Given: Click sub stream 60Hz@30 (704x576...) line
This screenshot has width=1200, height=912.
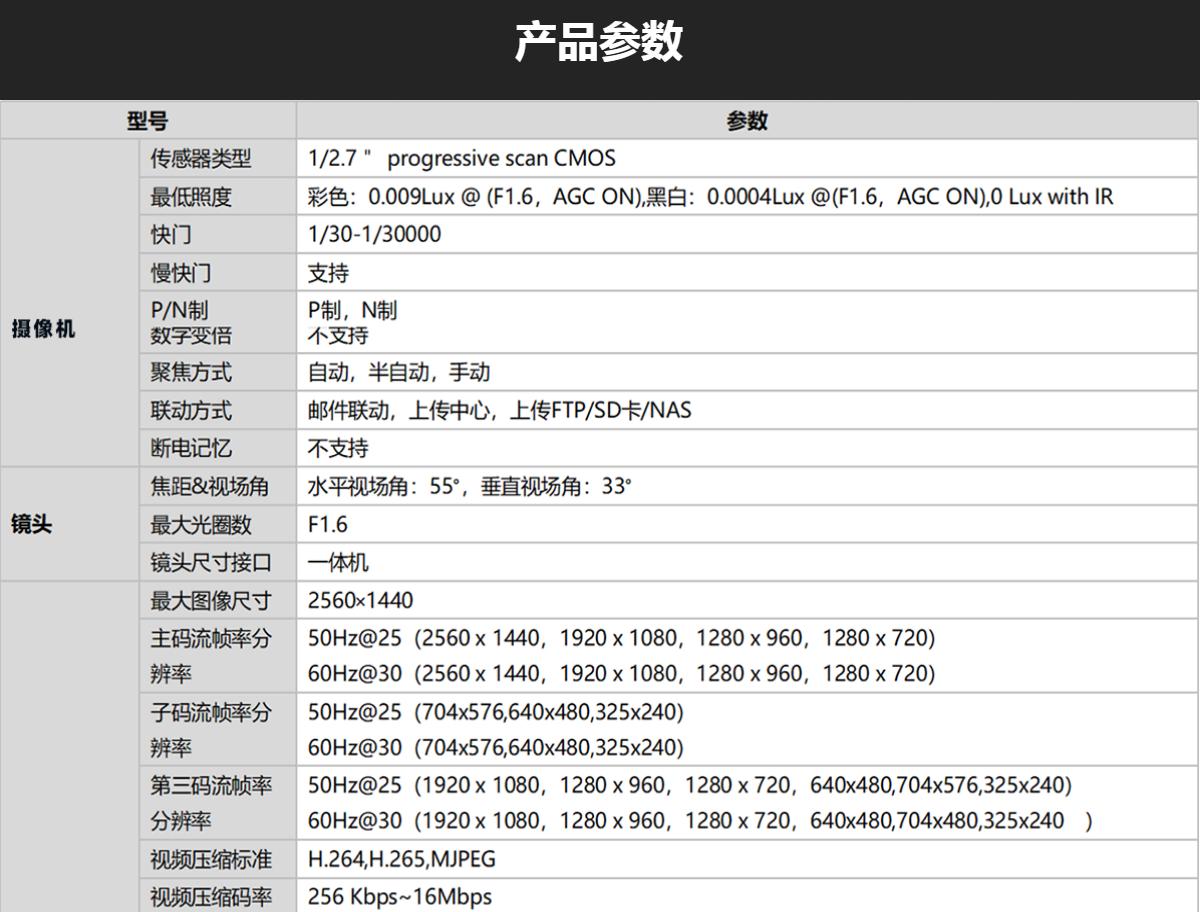Looking at the screenshot, I should [x=496, y=747].
